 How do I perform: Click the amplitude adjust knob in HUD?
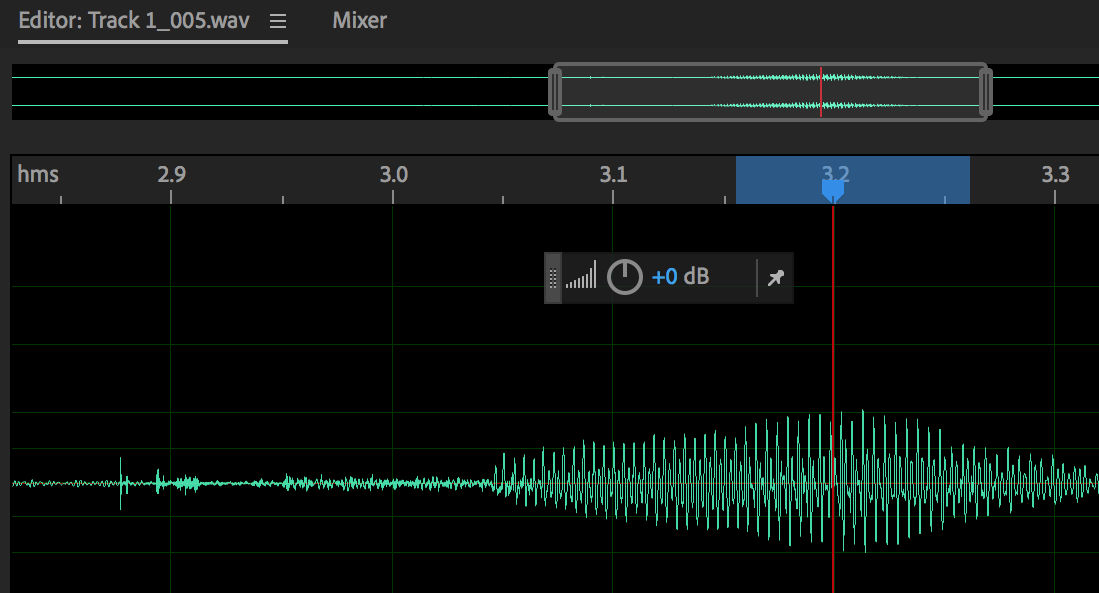624,277
